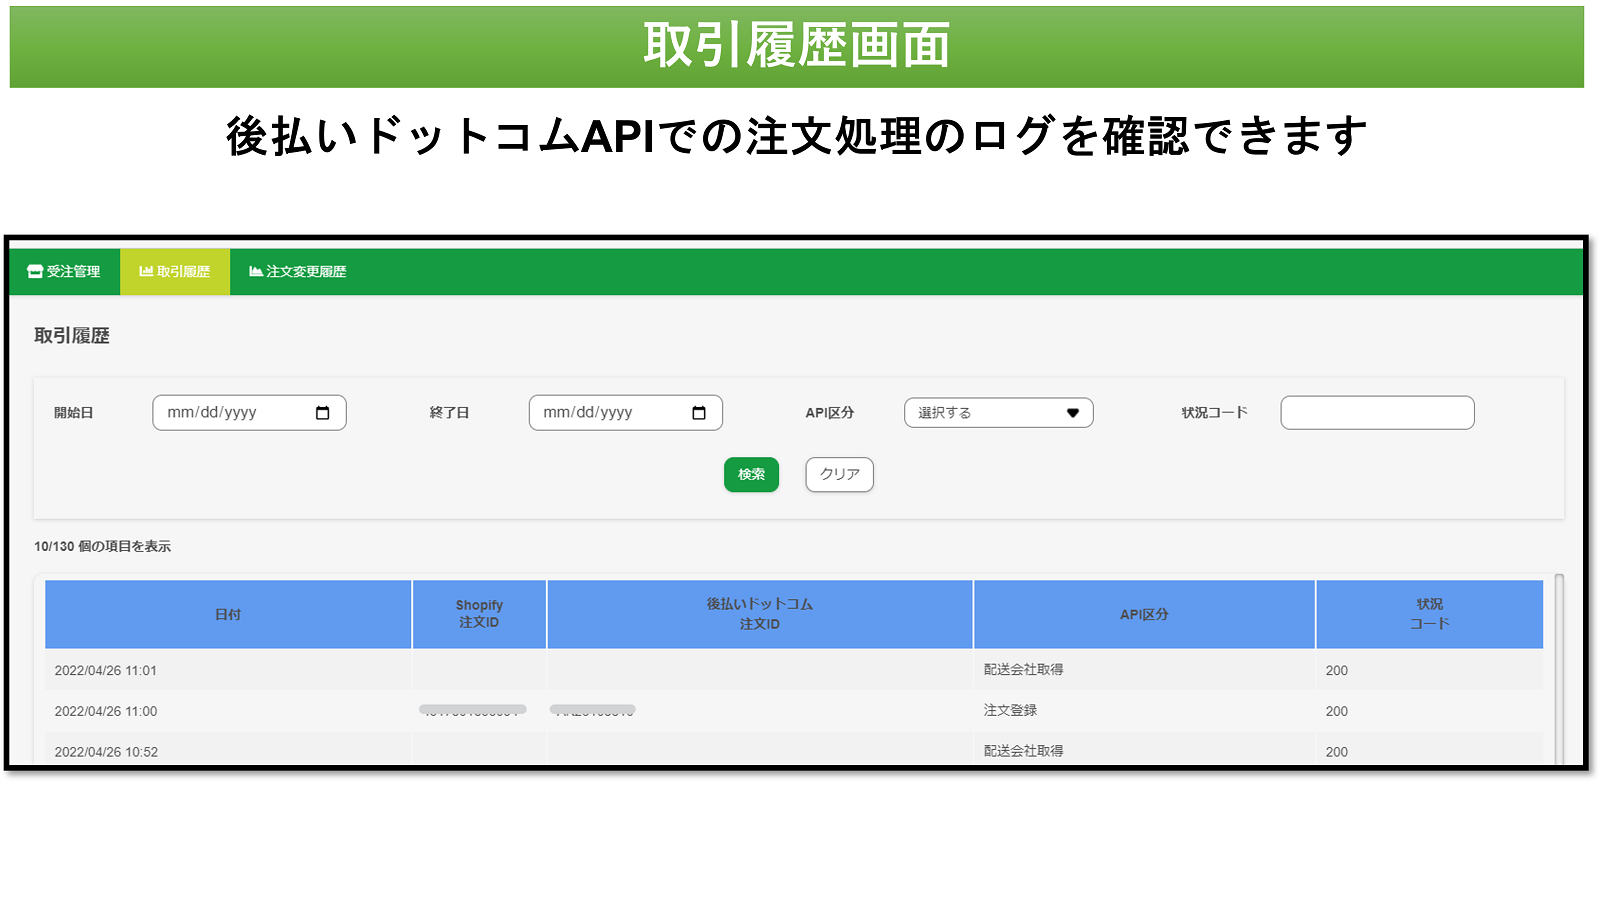Click the 10/130 個の項目を表示 count text
Viewport: 1600px width, 900px height.
pos(102,547)
